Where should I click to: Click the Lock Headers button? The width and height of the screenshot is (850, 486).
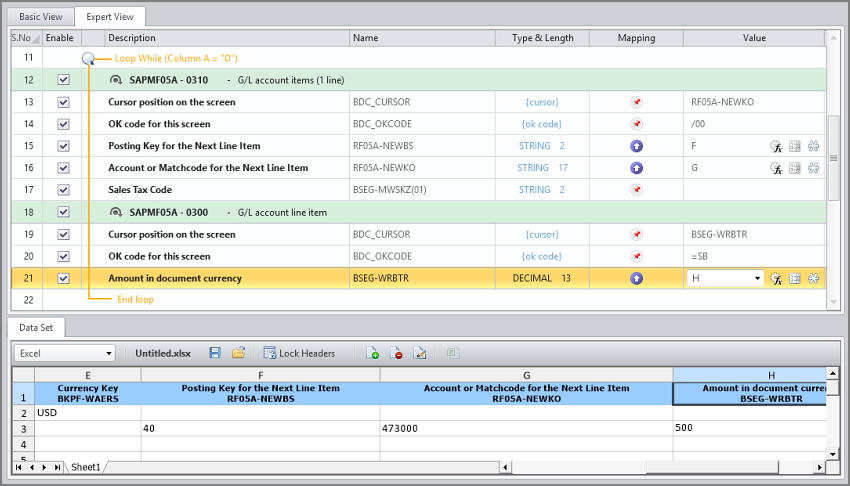(x=299, y=353)
